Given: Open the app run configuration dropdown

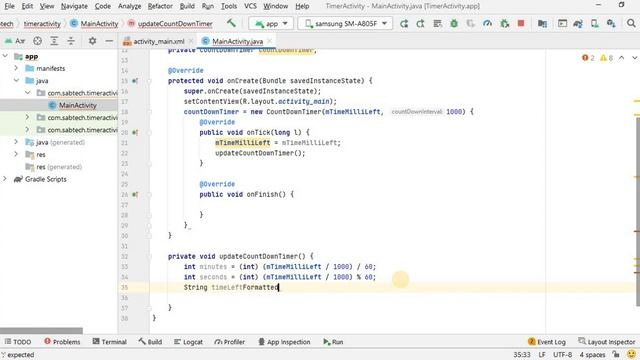Looking at the screenshot, I should coord(271,24).
